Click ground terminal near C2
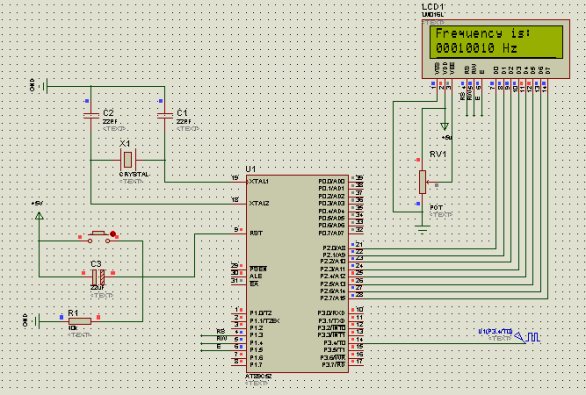The image size is (586, 395). coord(44,87)
